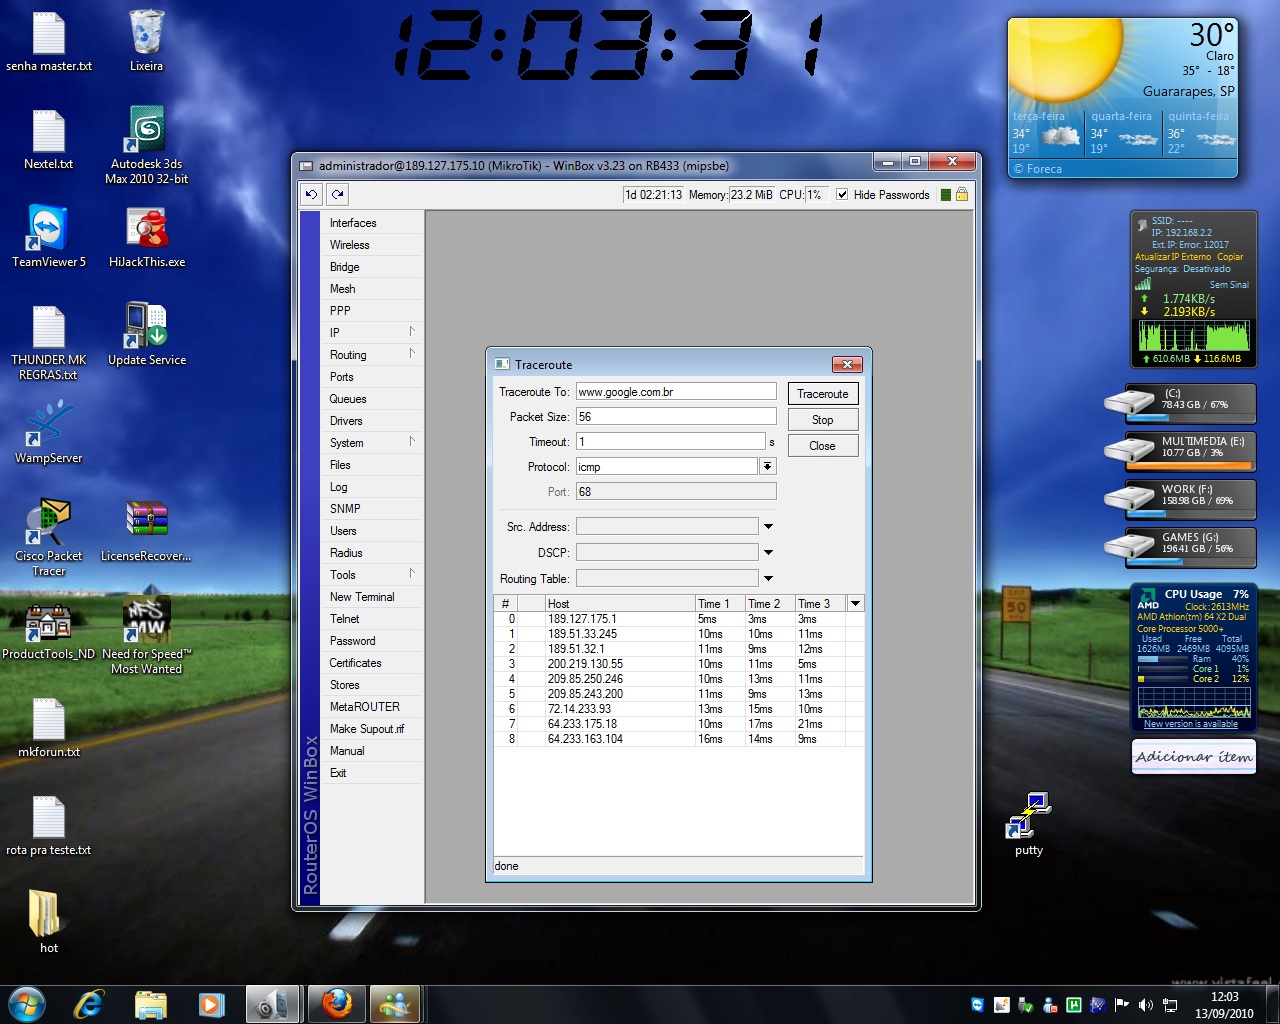
Task: Open the Interfaces menu item
Action: 373,222
